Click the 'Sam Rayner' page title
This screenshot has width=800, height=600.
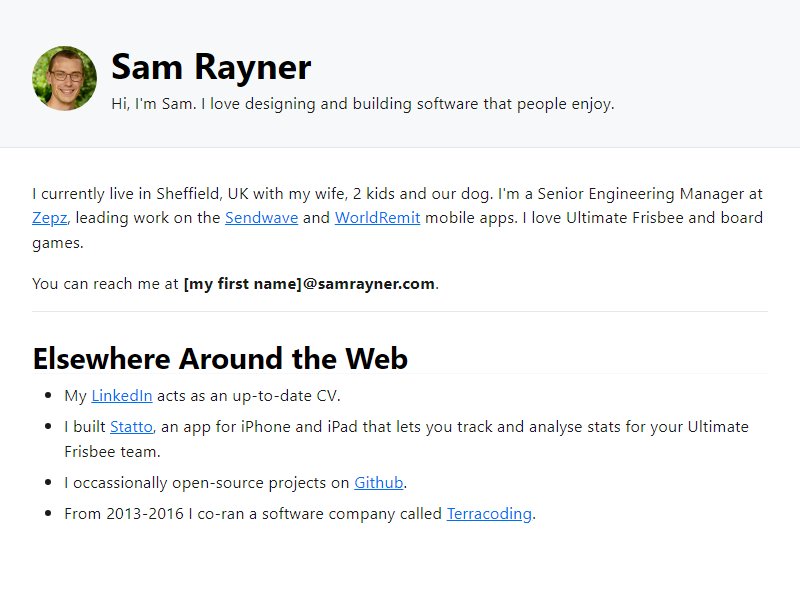click(211, 67)
